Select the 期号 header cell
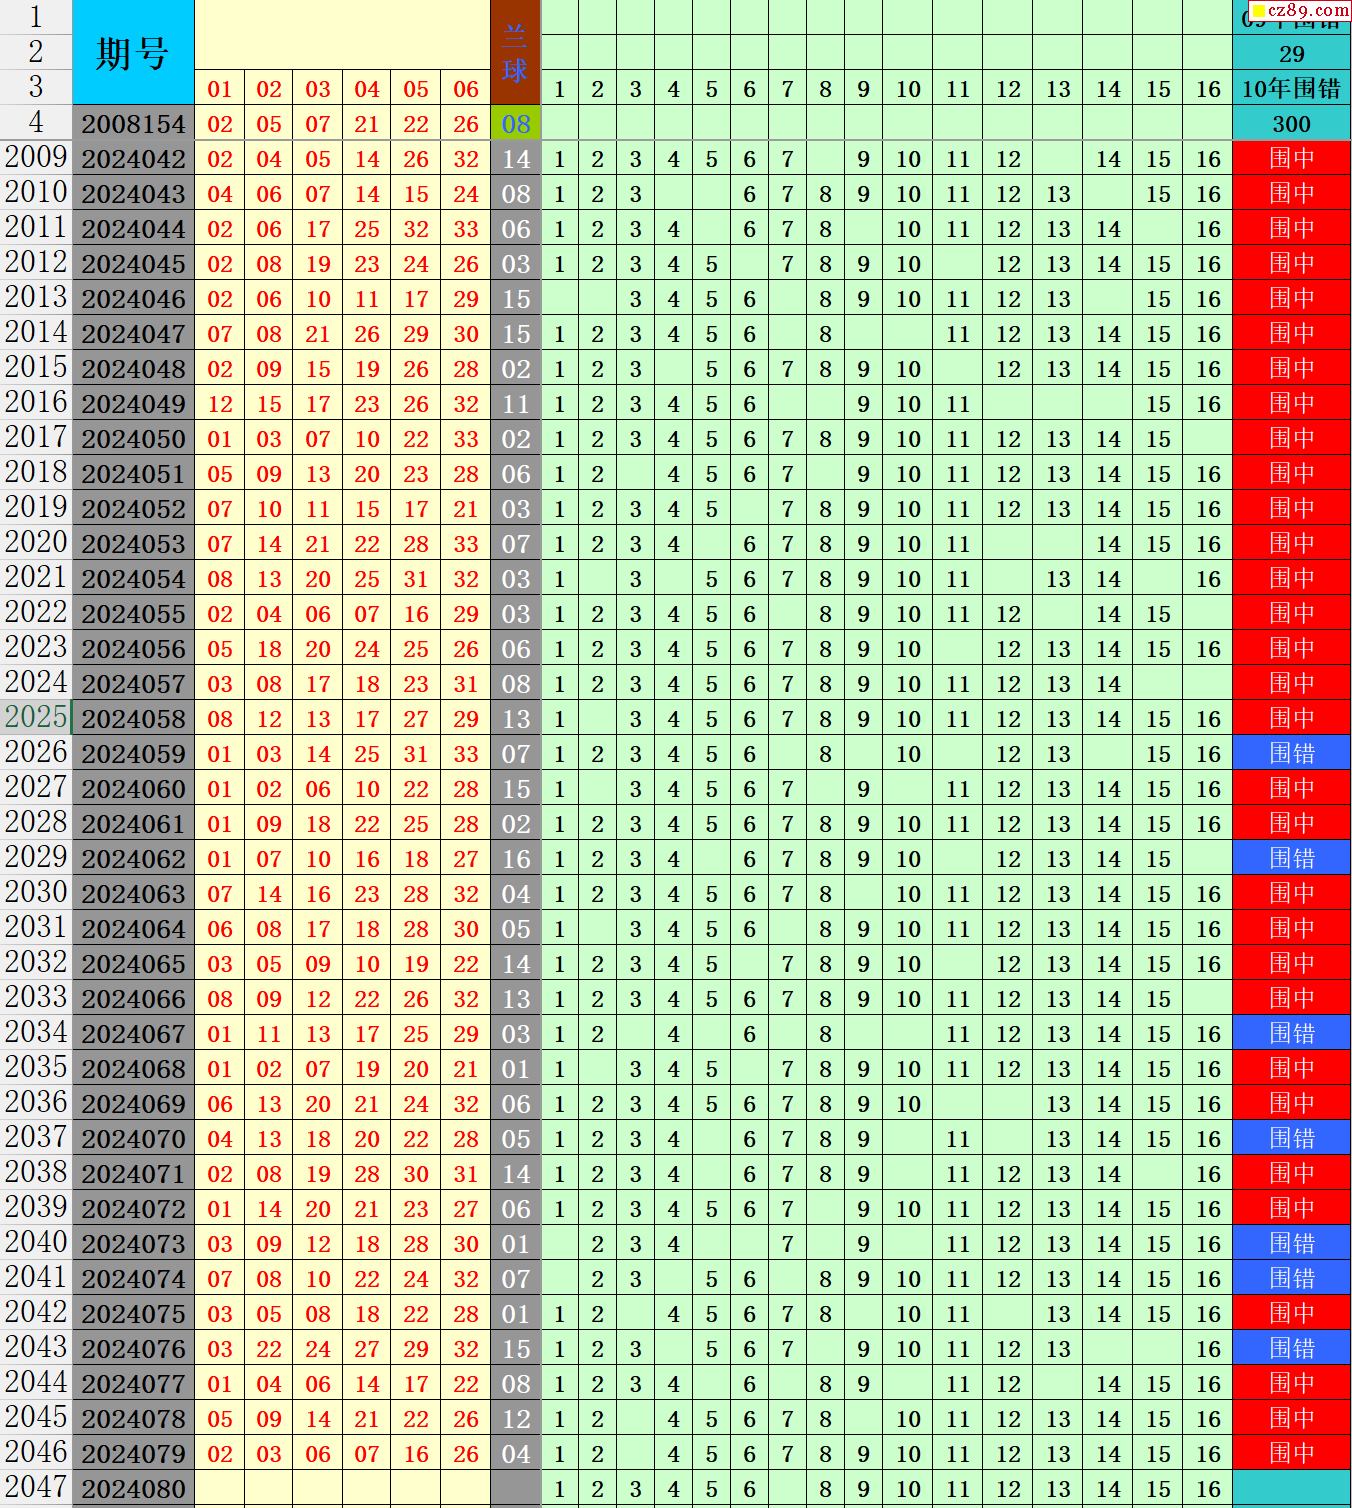 pyautogui.click(x=133, y=52)
